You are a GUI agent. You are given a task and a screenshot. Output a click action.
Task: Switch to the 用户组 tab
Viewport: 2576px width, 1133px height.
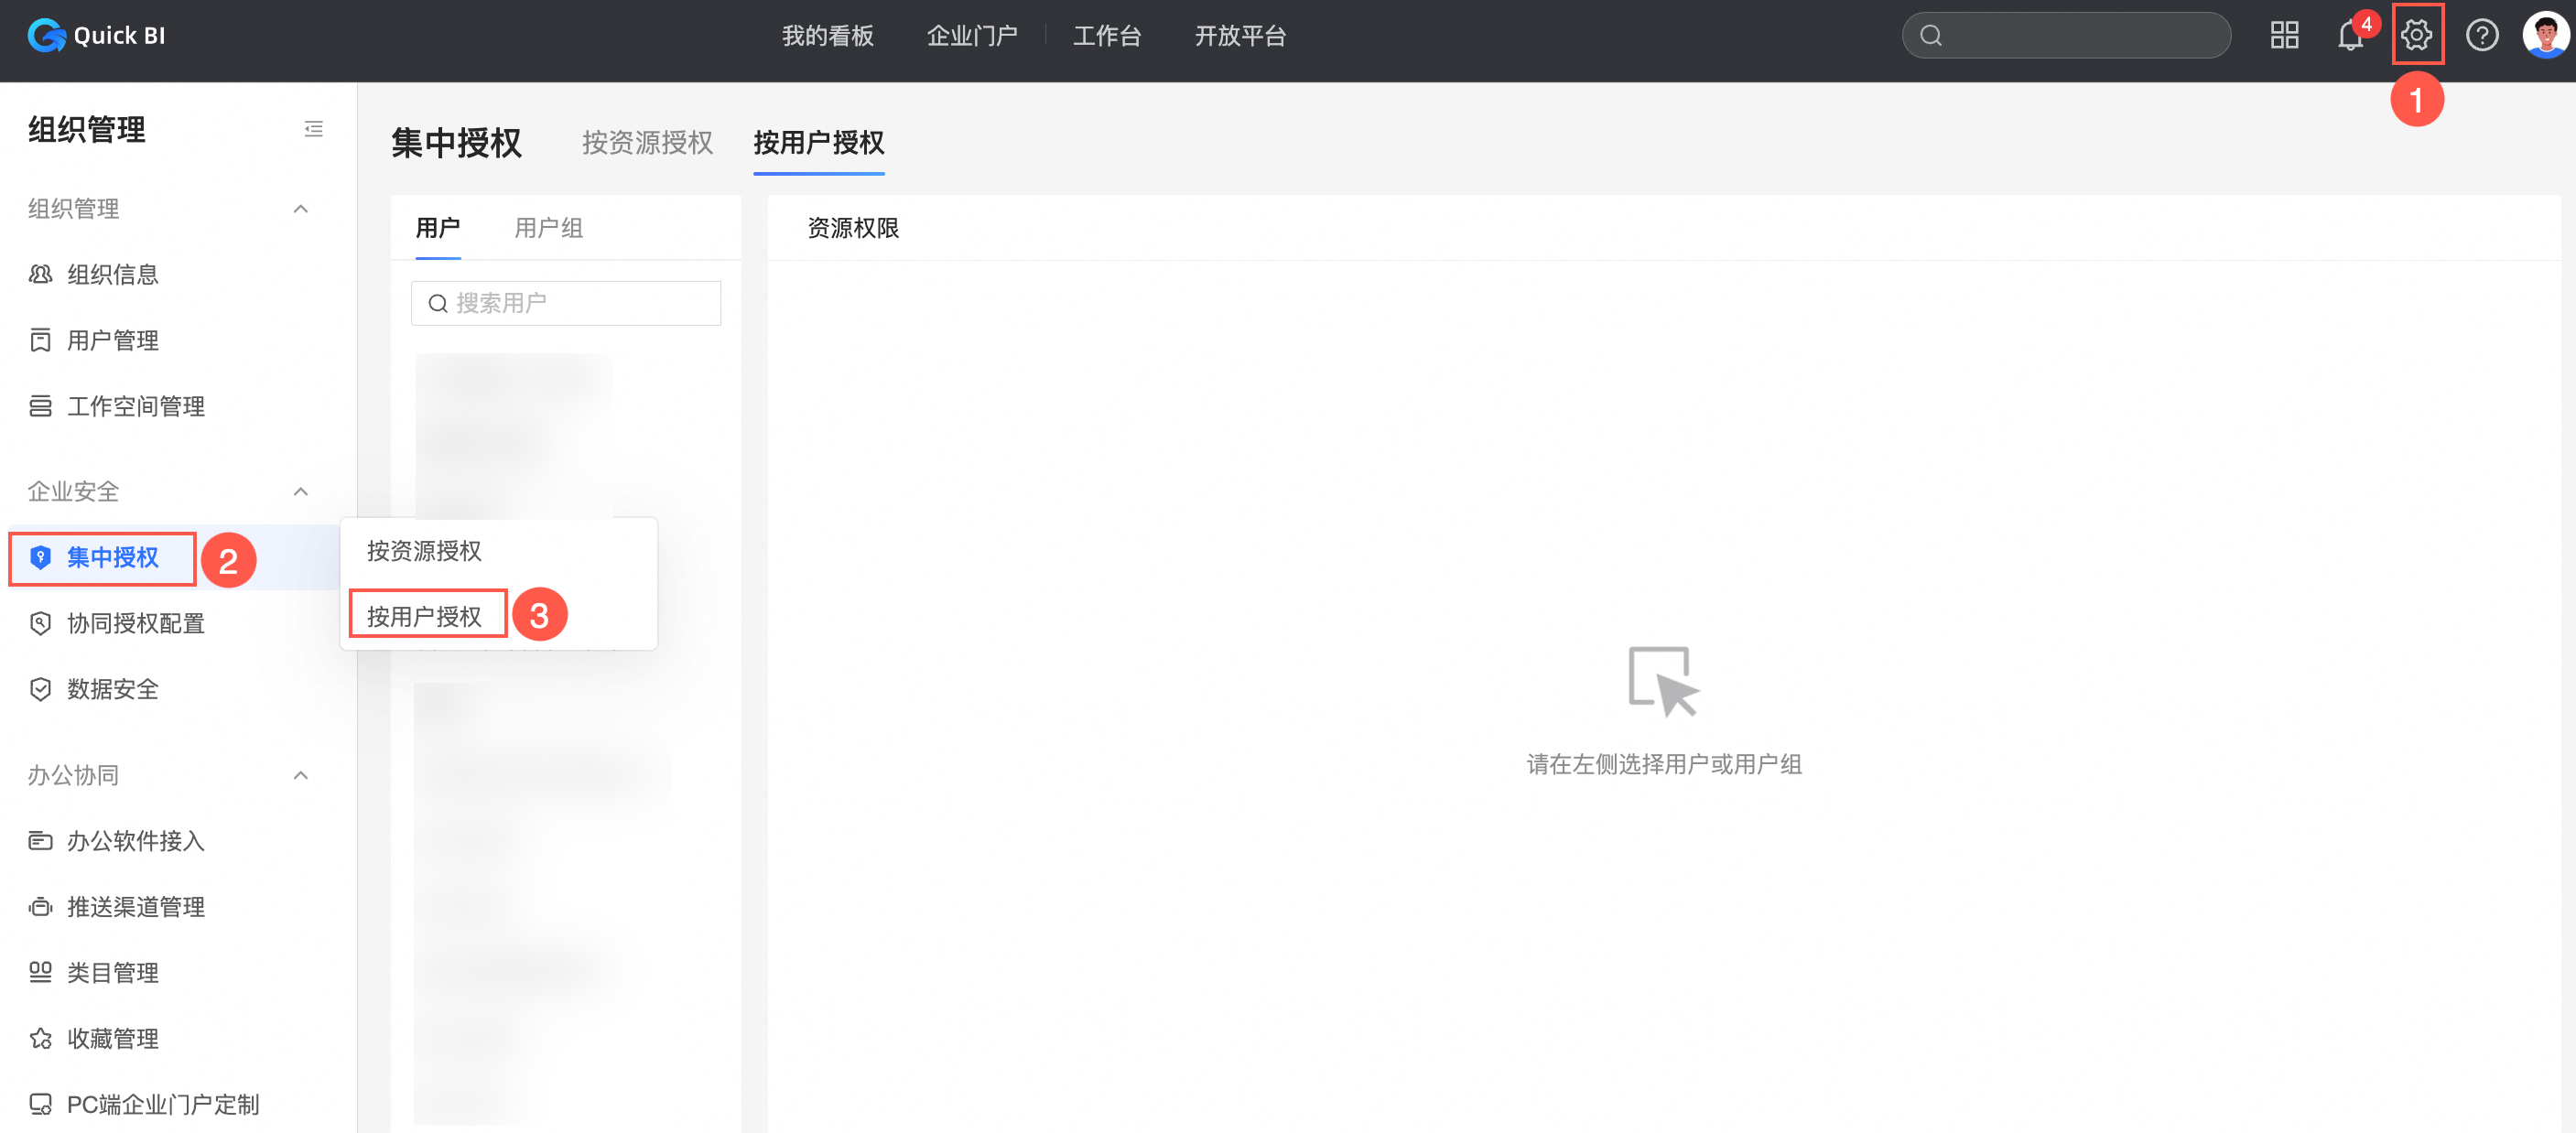[x=548, y=228]
